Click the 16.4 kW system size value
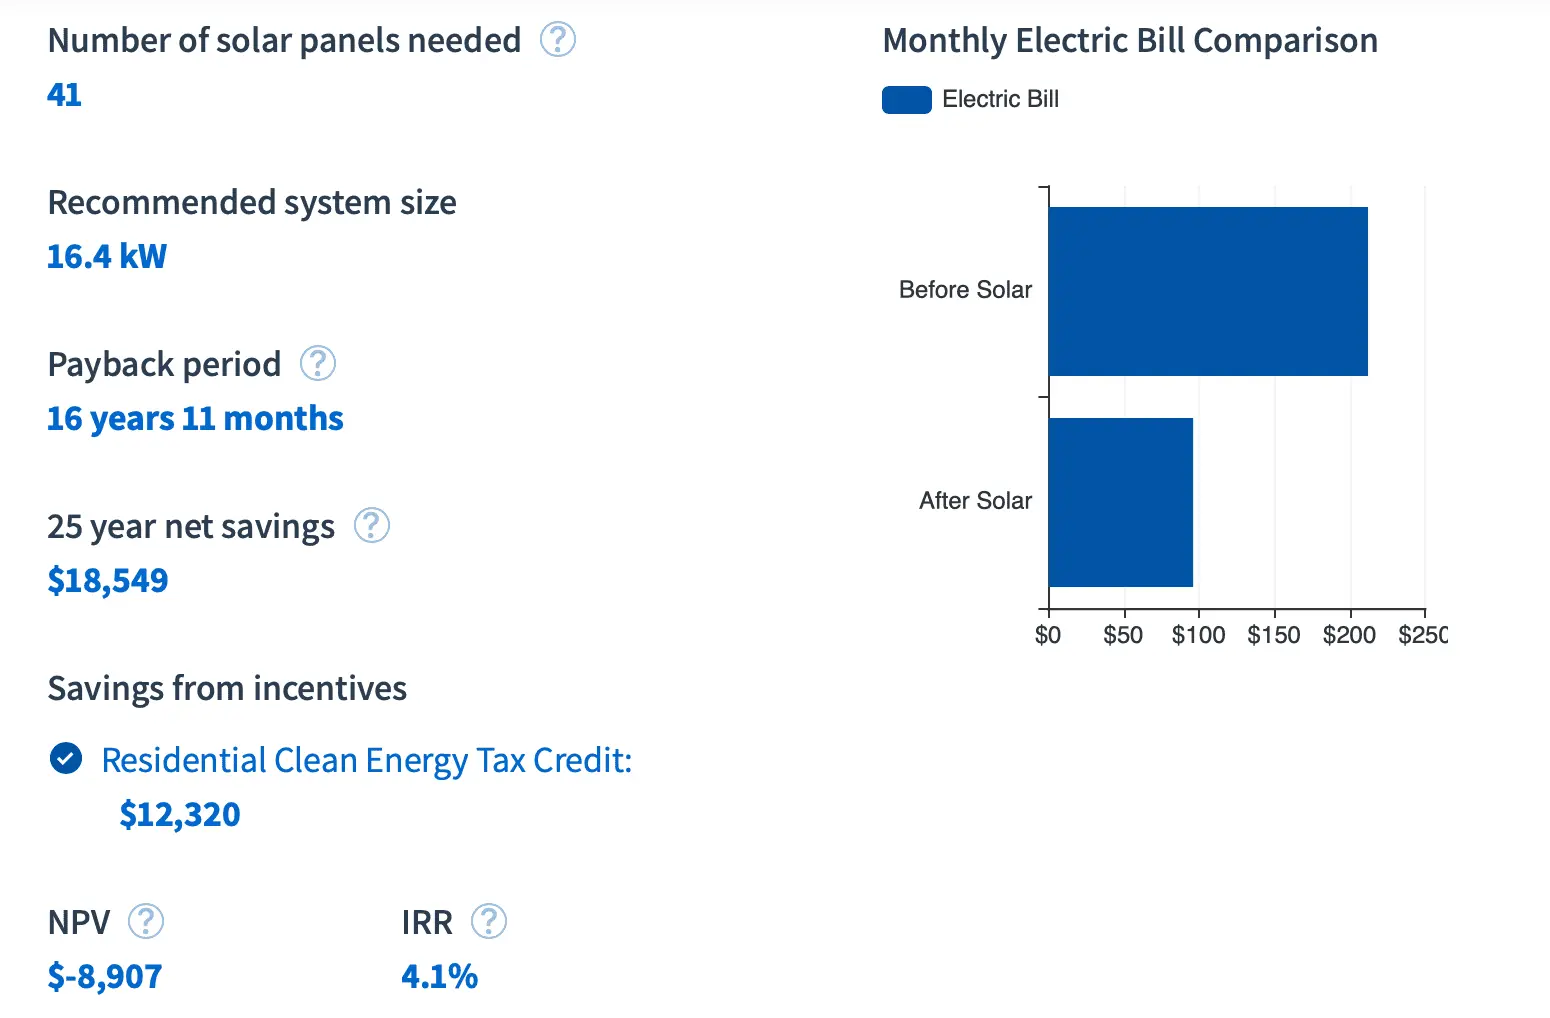The height and width of the screenshot is (1018, 1550). (107, 256)
